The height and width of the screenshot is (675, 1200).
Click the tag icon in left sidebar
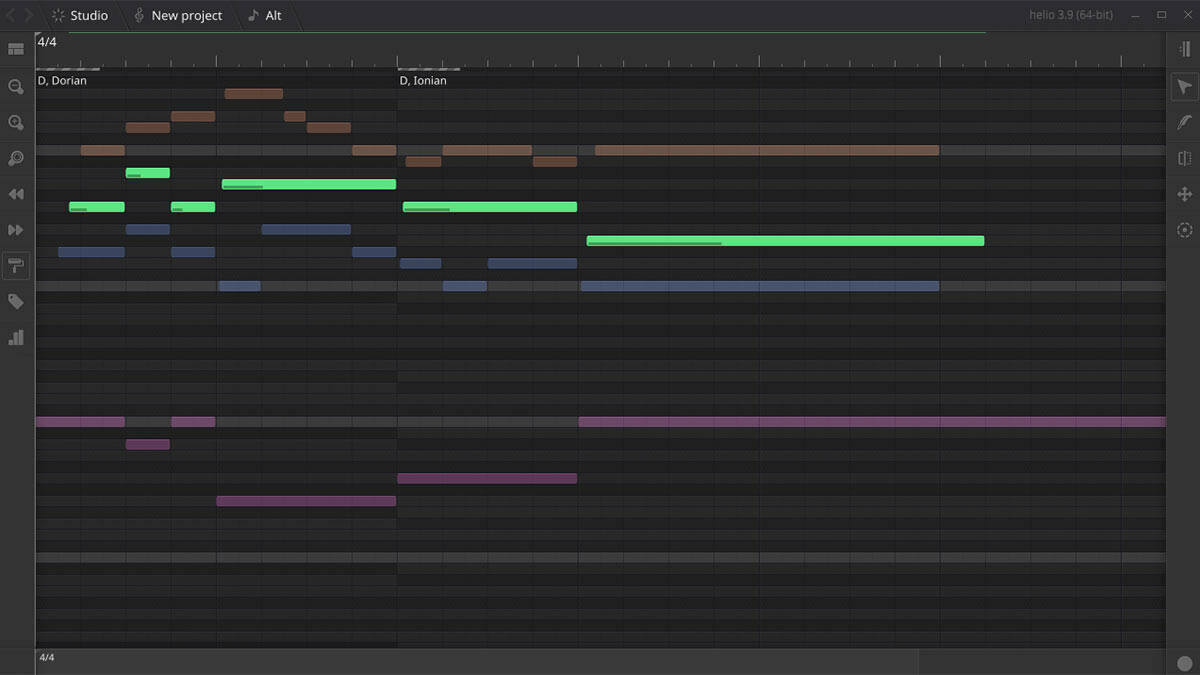(x=16, y=302)
